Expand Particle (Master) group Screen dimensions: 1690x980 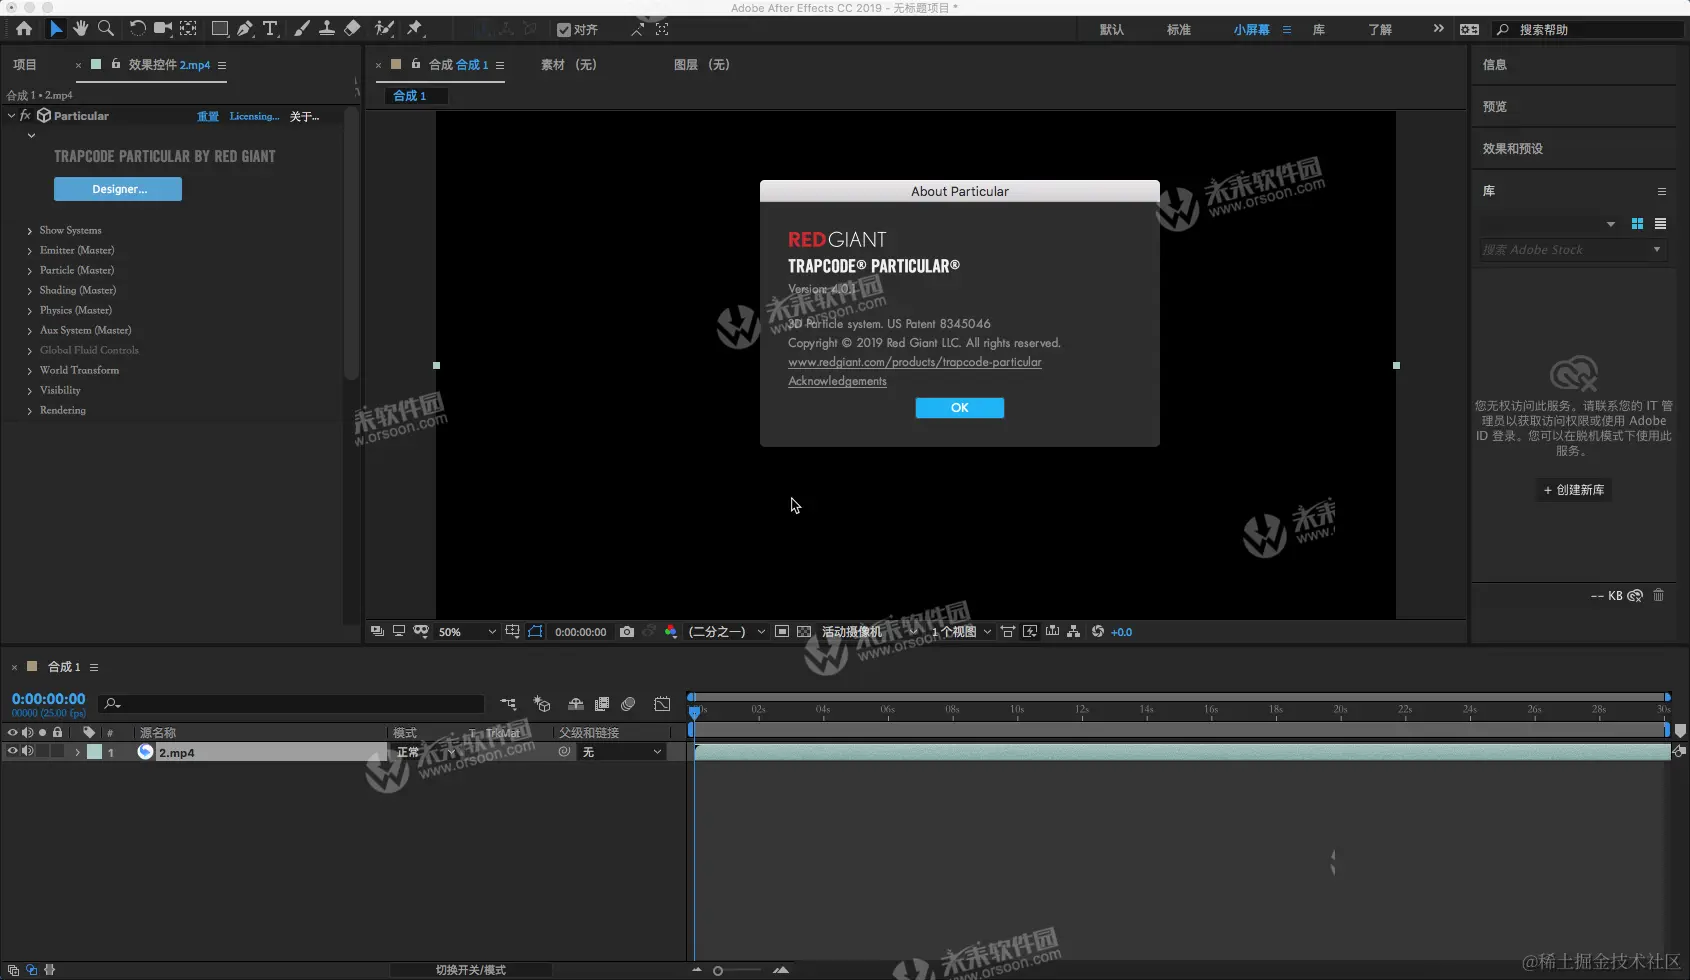30,271
